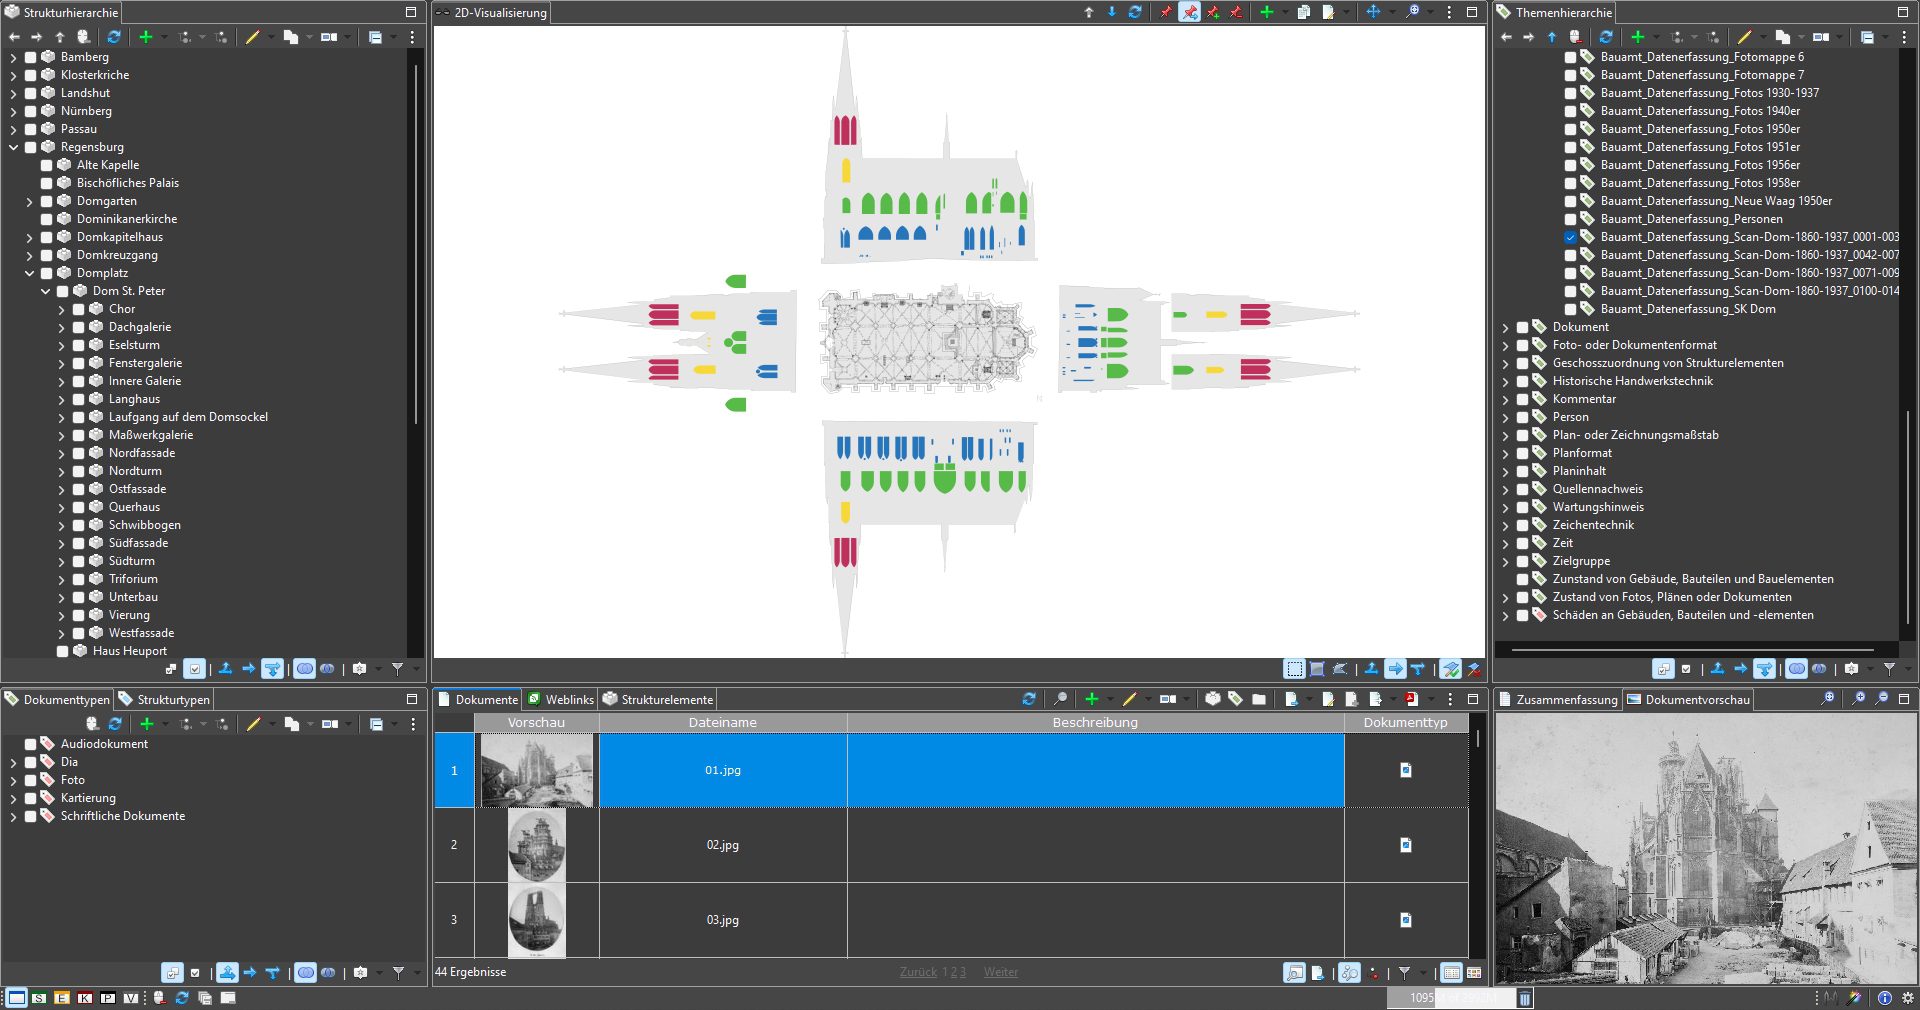
Task: Click the Dateiname column header
Action: [722, 723]
